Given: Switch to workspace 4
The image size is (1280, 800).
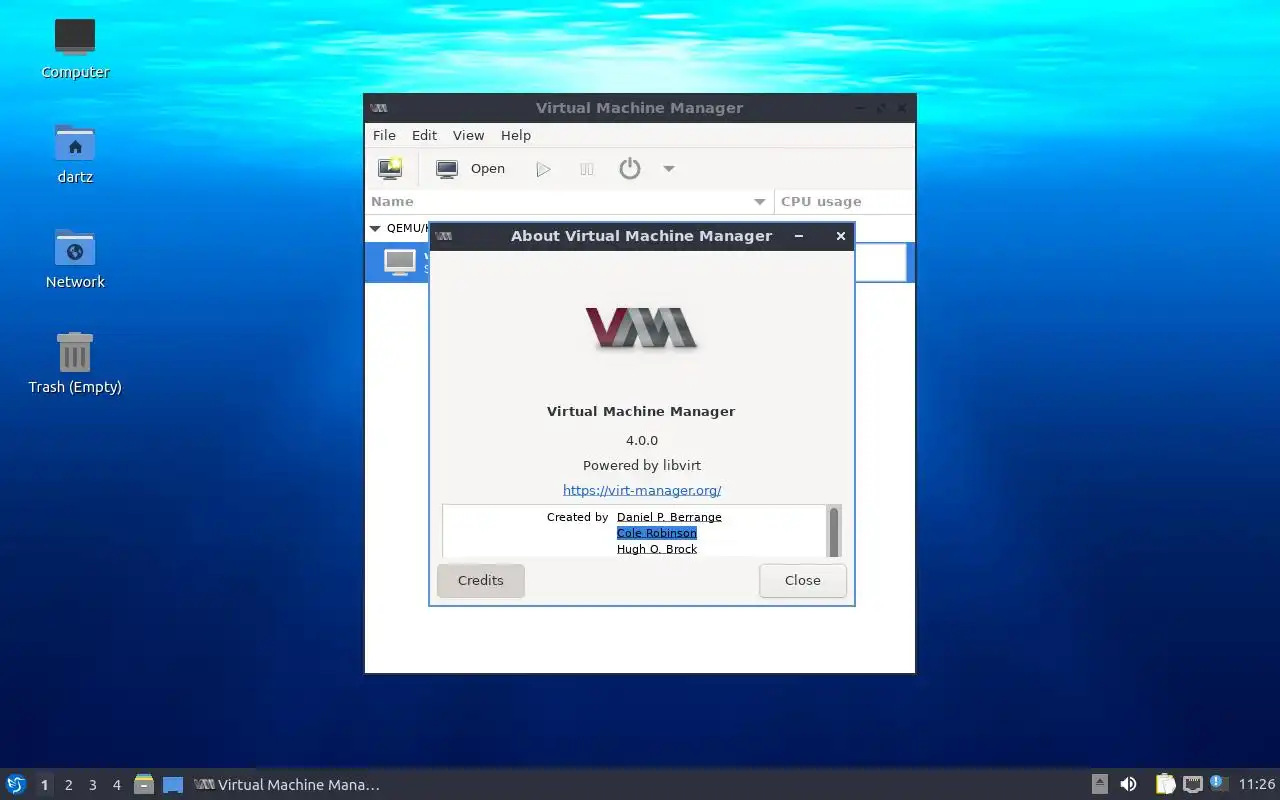Looking at the screenshot, I should click(x=116, y=785).
